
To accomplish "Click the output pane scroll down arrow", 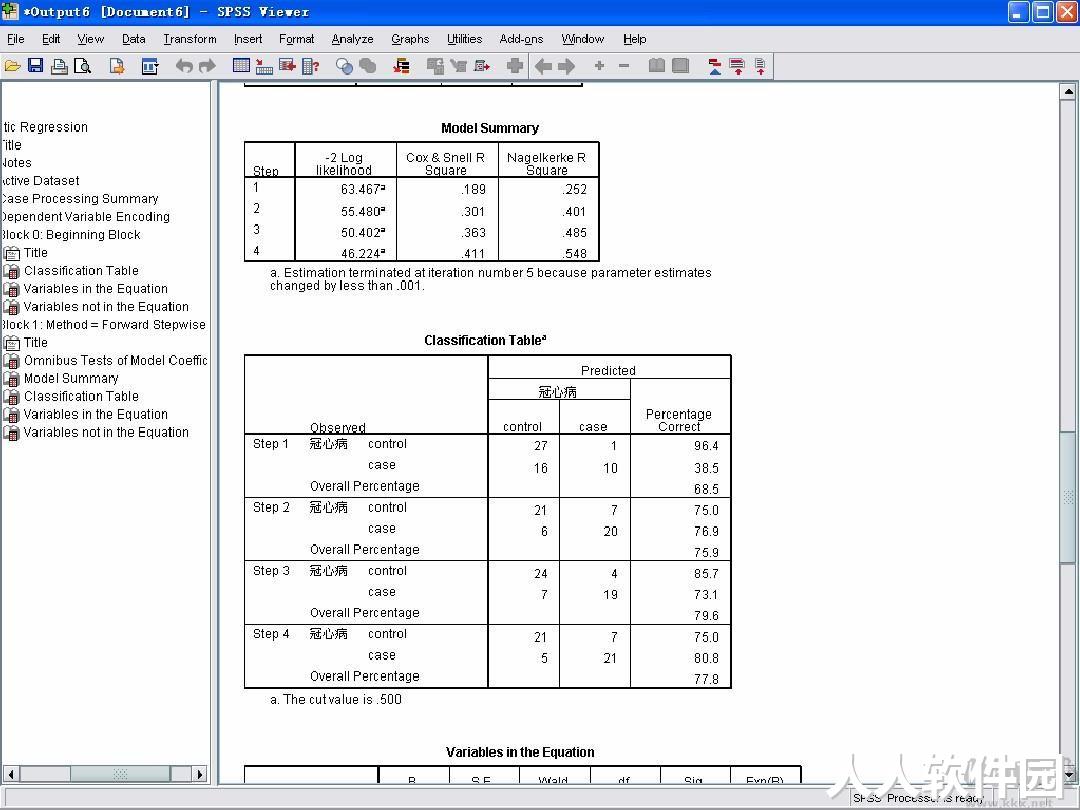I will (1068, 775).
